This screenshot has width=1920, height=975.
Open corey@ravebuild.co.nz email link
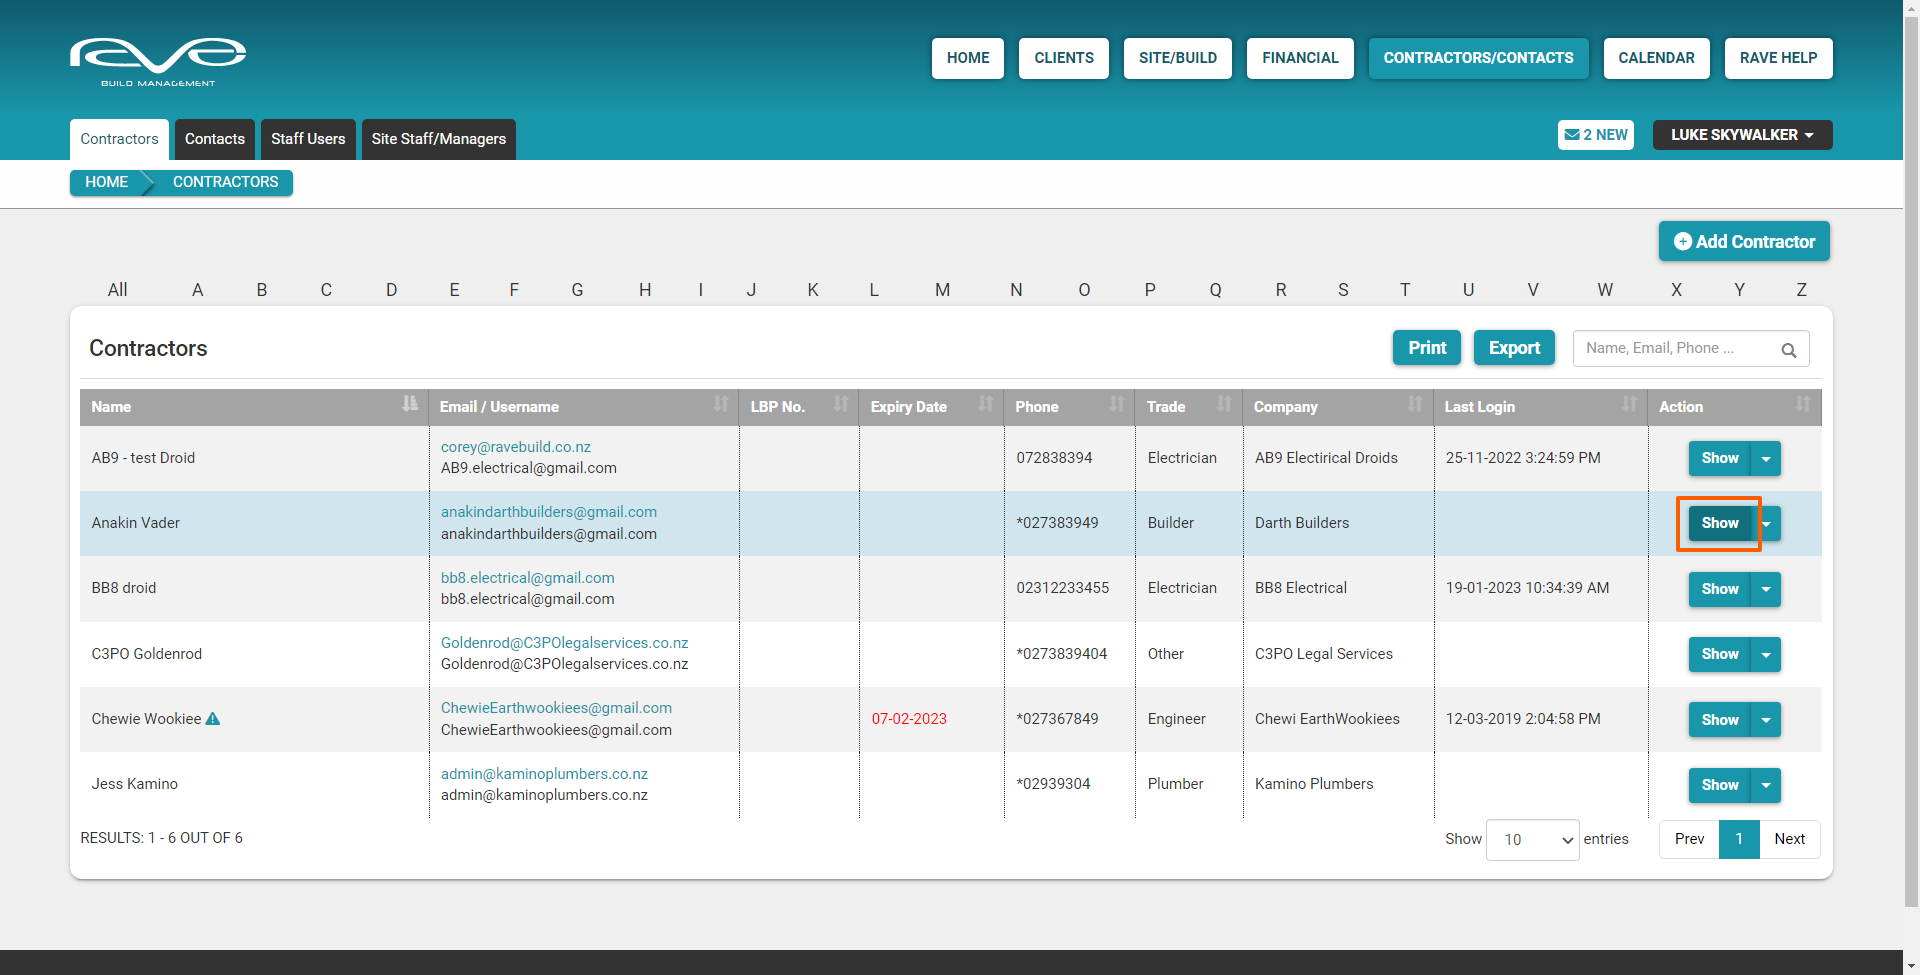pyautogui.click(x=516, y=447)
